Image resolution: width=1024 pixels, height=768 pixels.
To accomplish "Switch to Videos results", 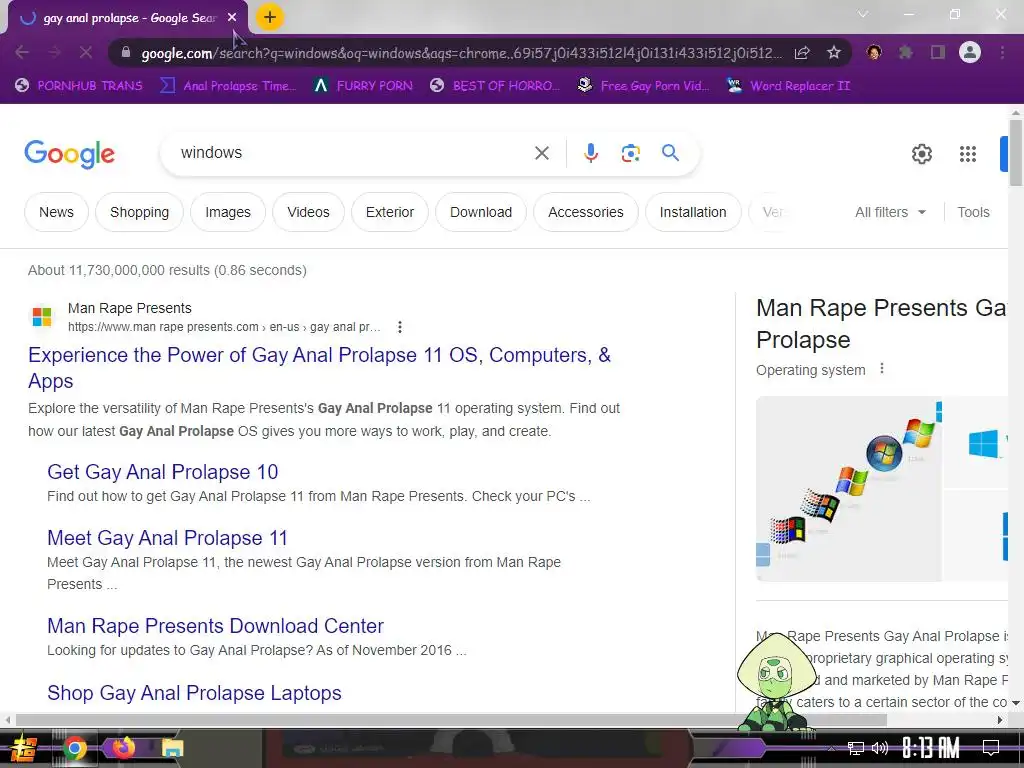I will click(x=308, y=212).
